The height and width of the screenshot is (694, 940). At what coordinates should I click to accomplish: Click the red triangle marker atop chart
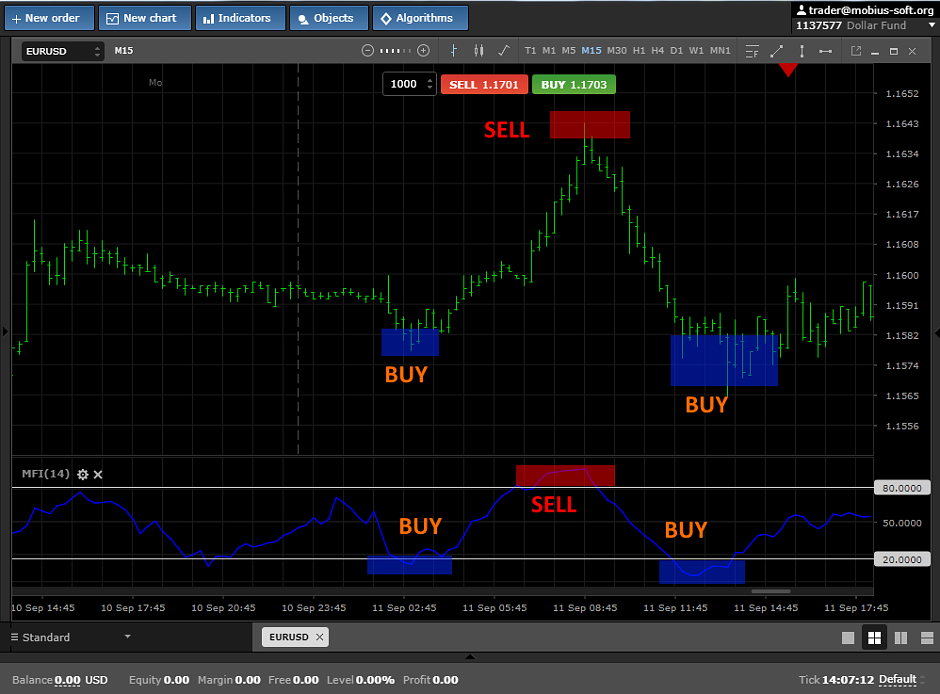pyautogui.click(x=788, y=70)
